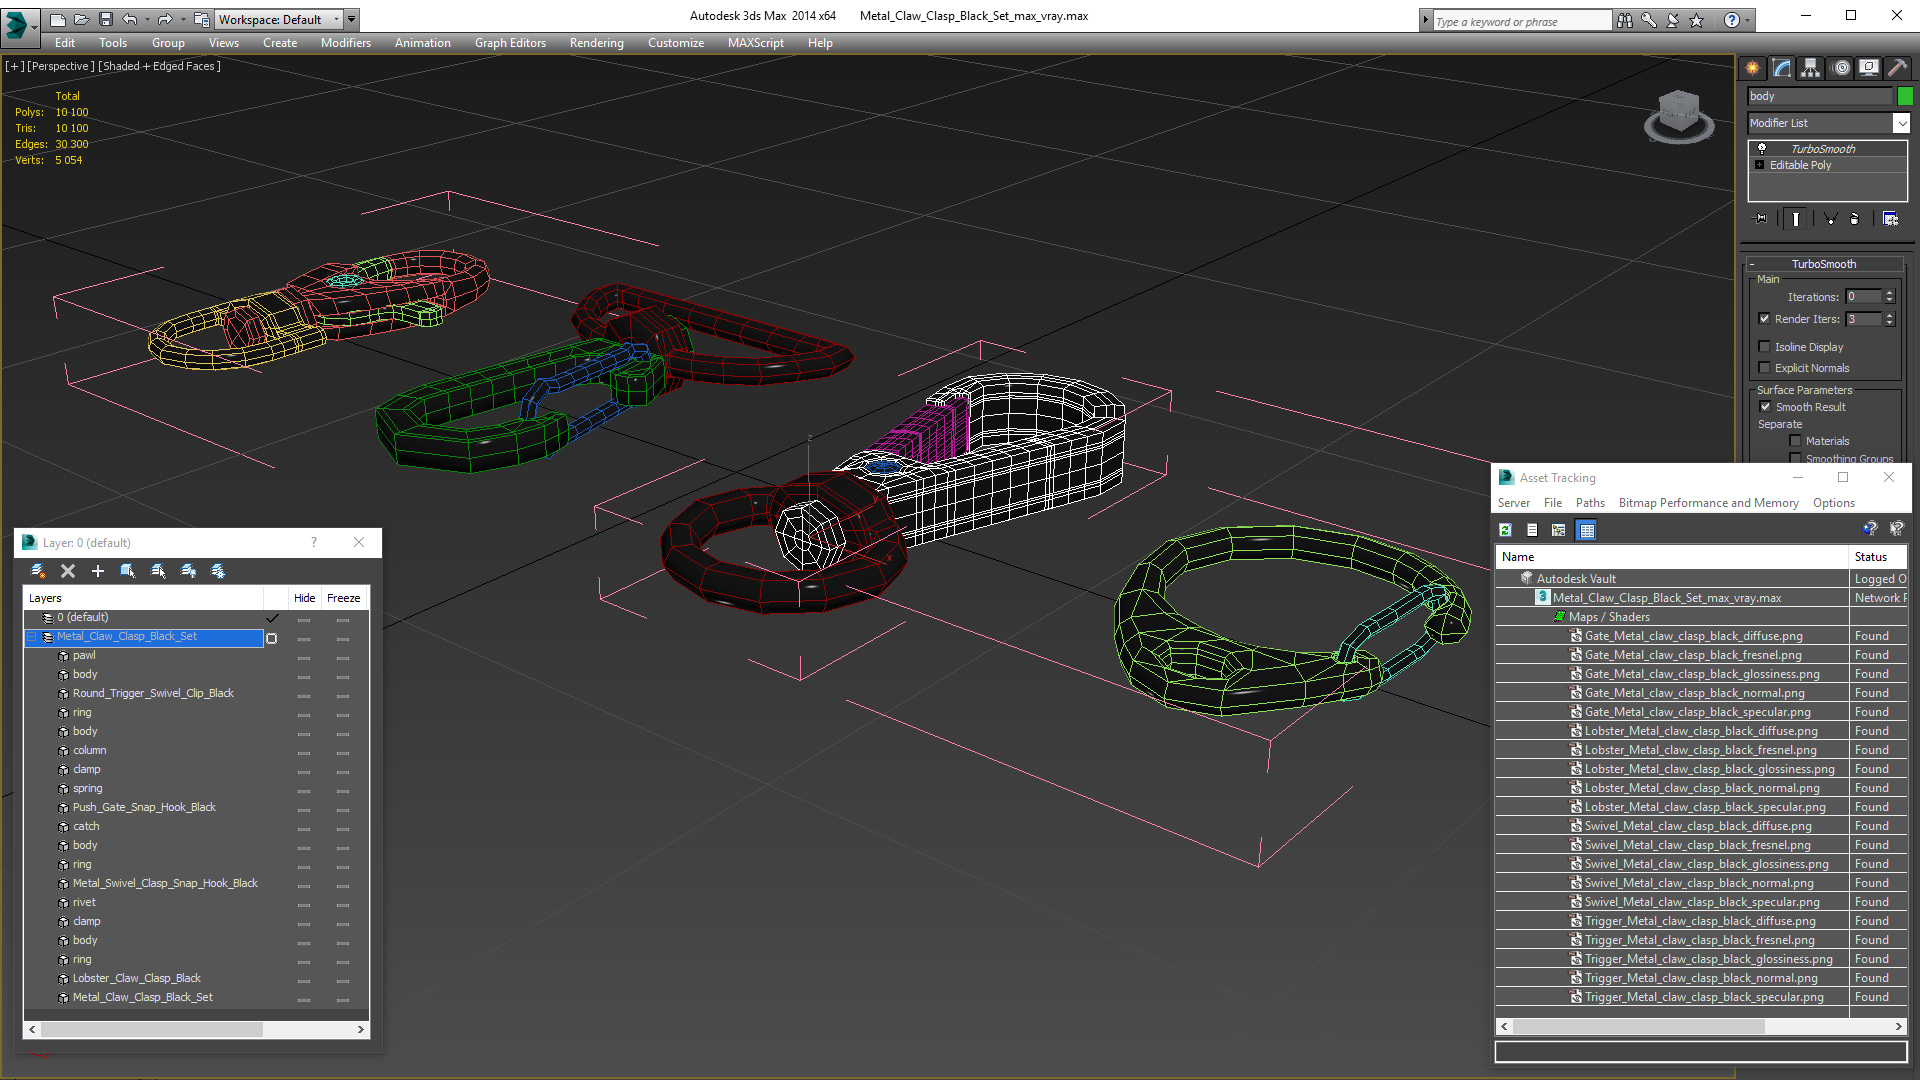Click the green object color swatch
This screenshot has height=1080, width=1920.
coord(1905,96)
